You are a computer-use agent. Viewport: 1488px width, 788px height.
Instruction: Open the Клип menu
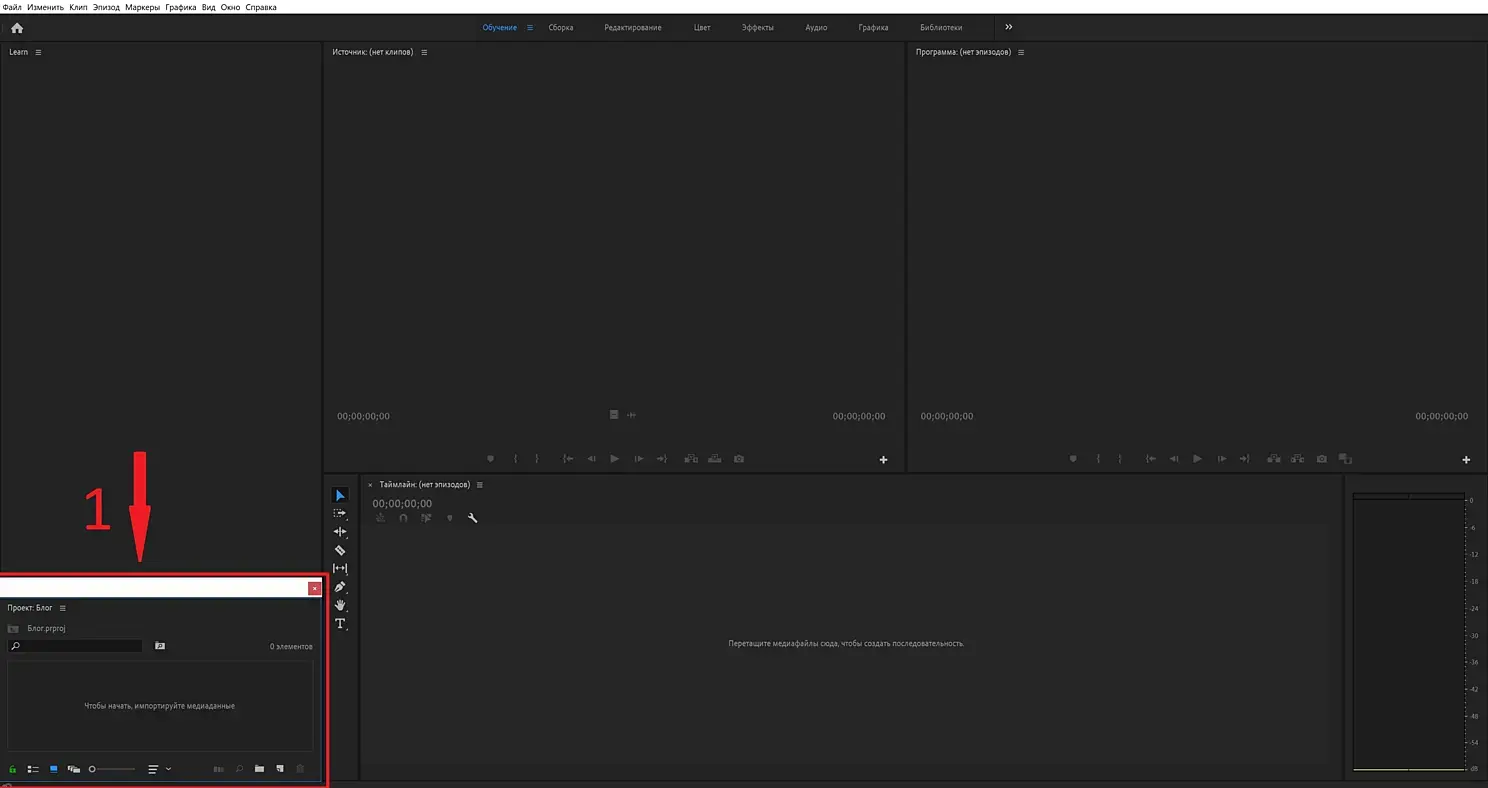point(79,7)
